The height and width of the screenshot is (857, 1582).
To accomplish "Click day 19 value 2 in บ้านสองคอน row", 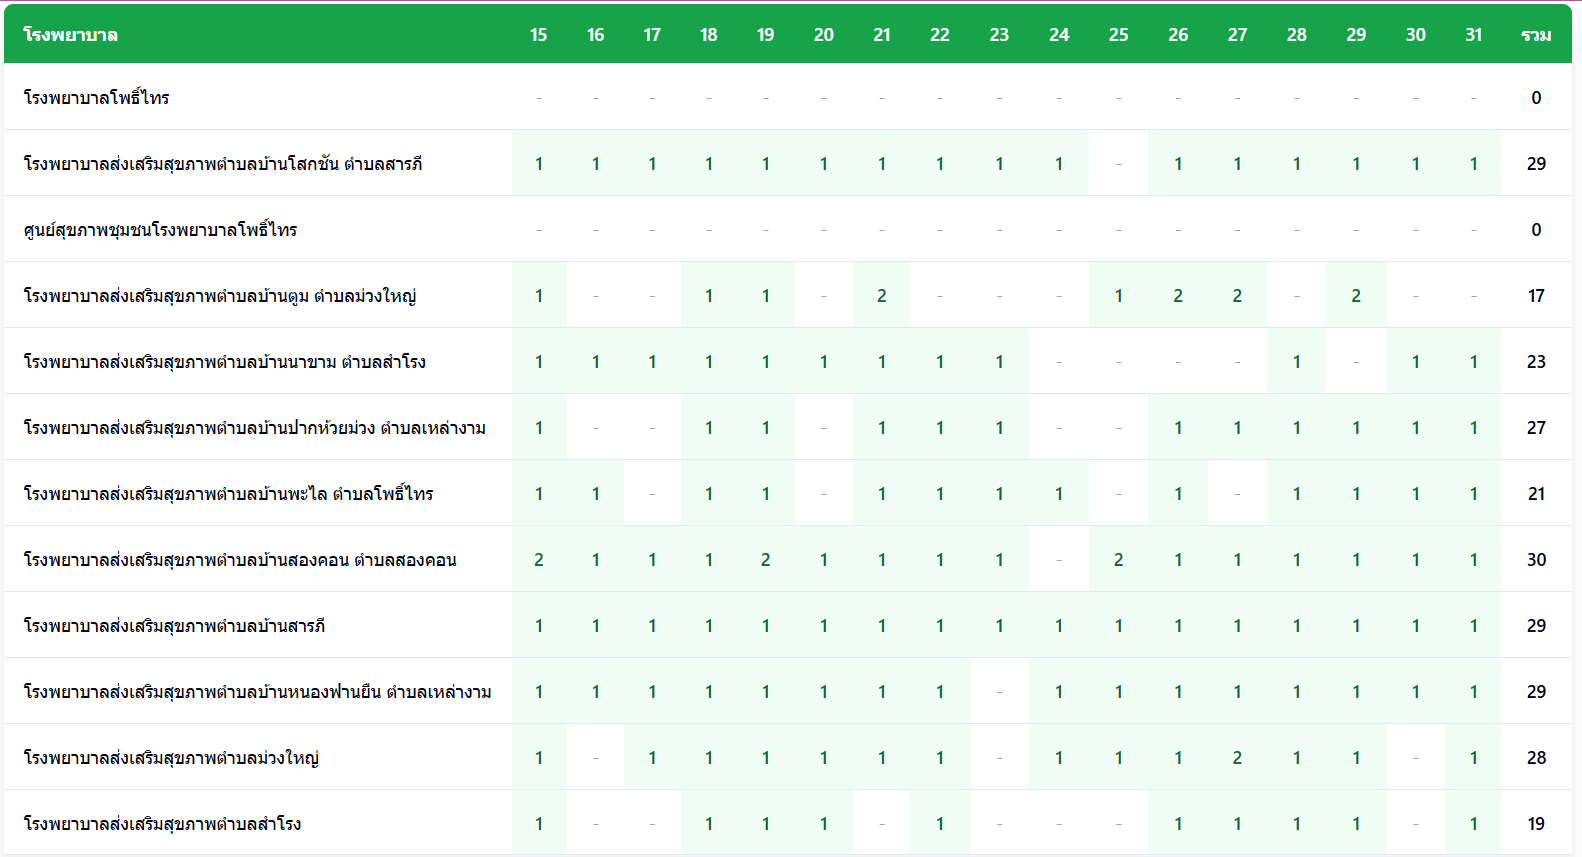I will 765,559.
